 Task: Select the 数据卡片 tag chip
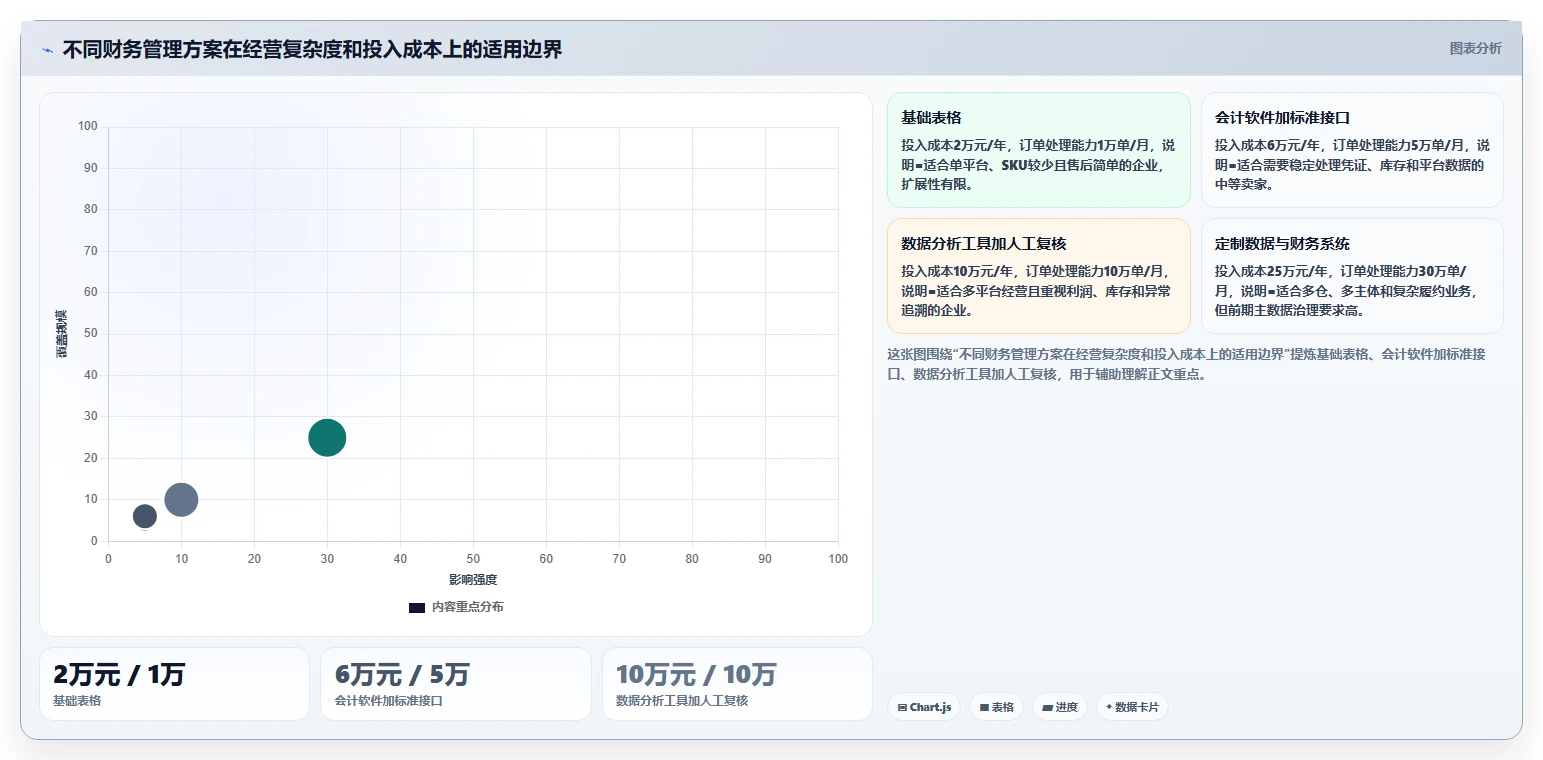tap(1132, 707)
